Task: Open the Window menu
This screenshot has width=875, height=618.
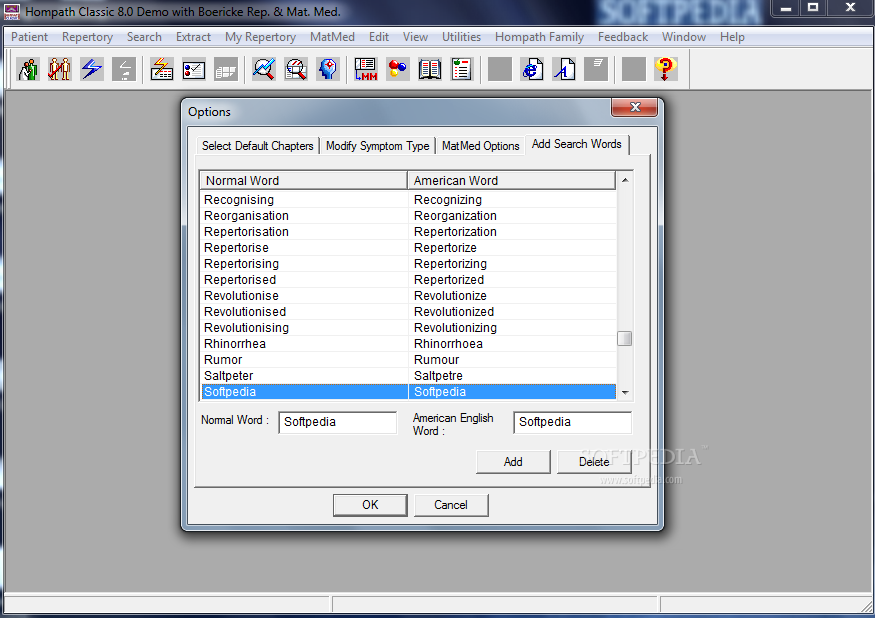Action: pos(684,37)
